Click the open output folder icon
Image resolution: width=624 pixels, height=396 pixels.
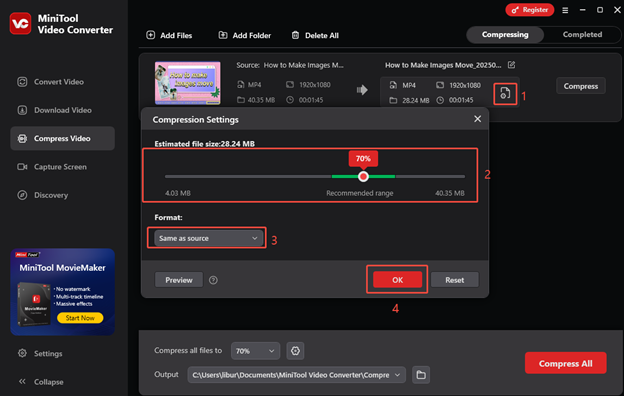(421, 375)
